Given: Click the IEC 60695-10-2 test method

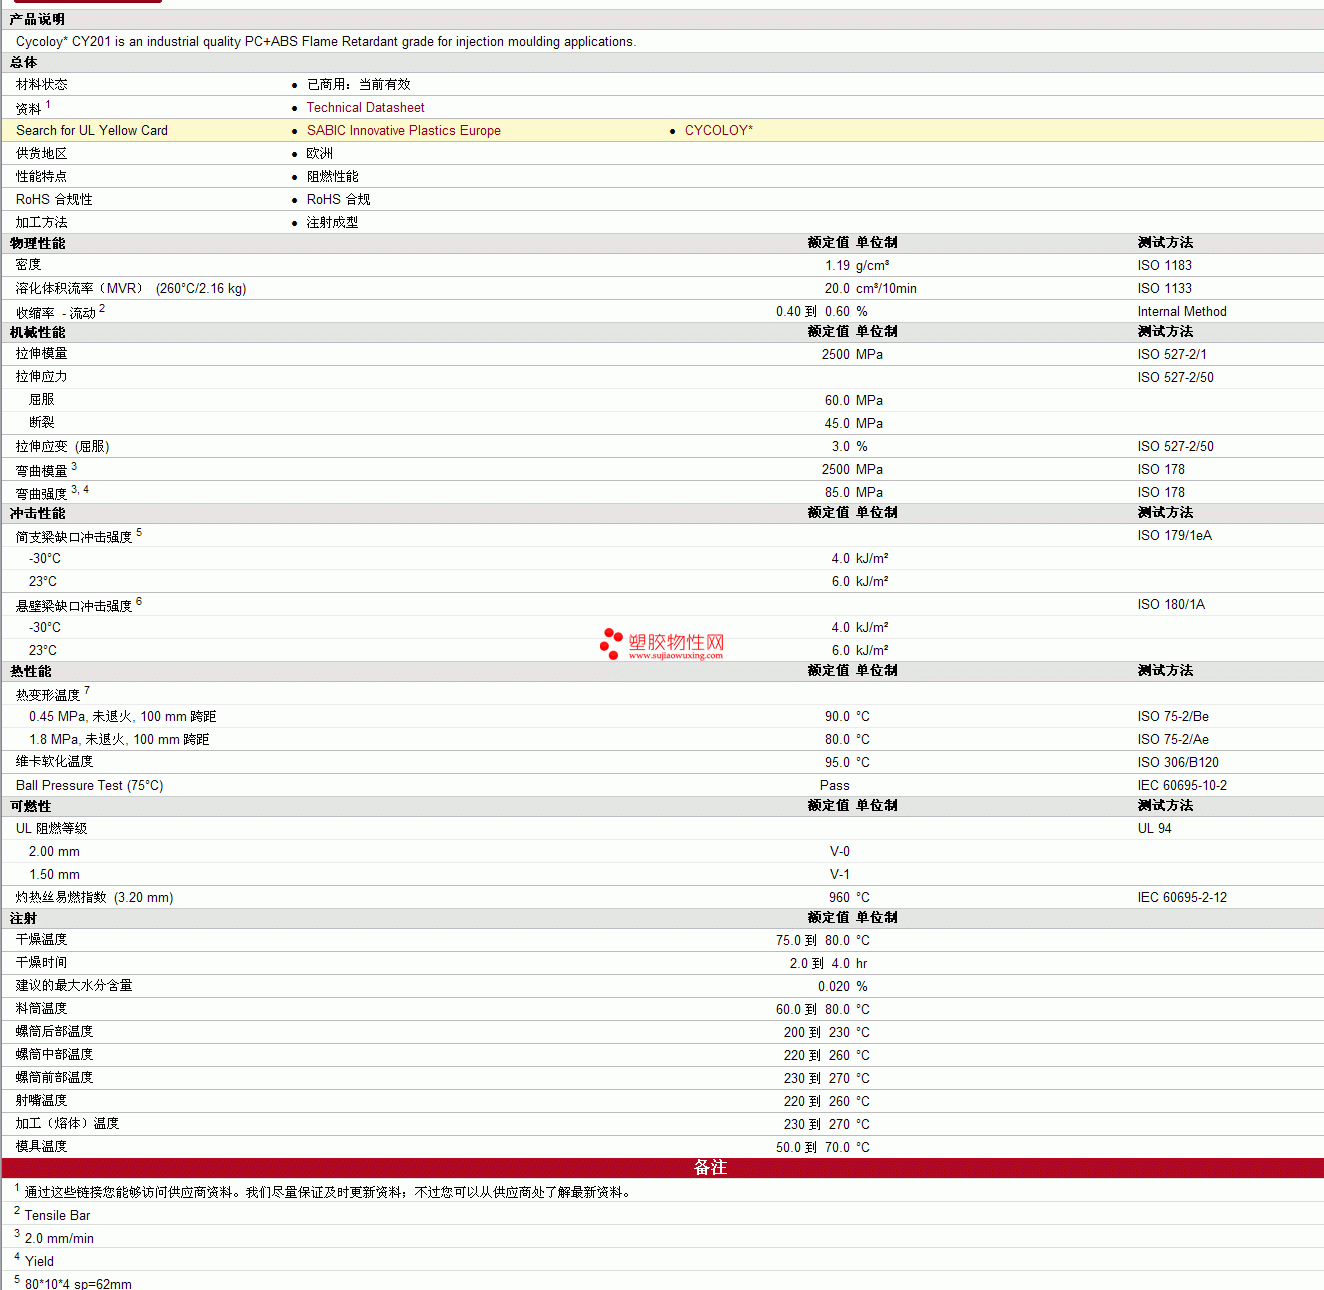Looking at the screenshot, I should (x=1181, y=785).
